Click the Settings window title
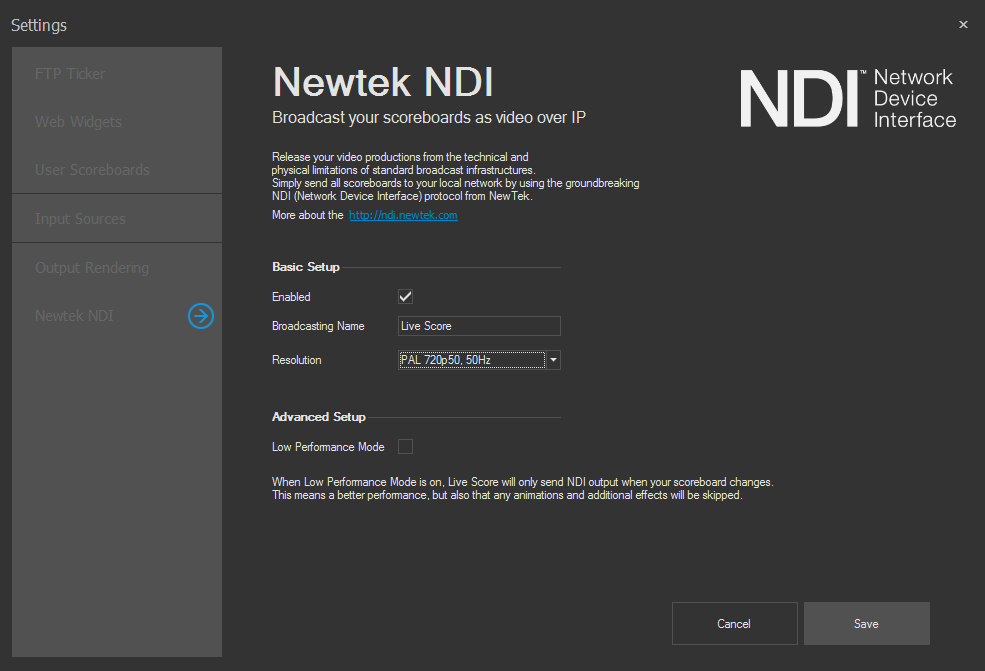Viewport: 985px width, 671px height. click(39, 25)
